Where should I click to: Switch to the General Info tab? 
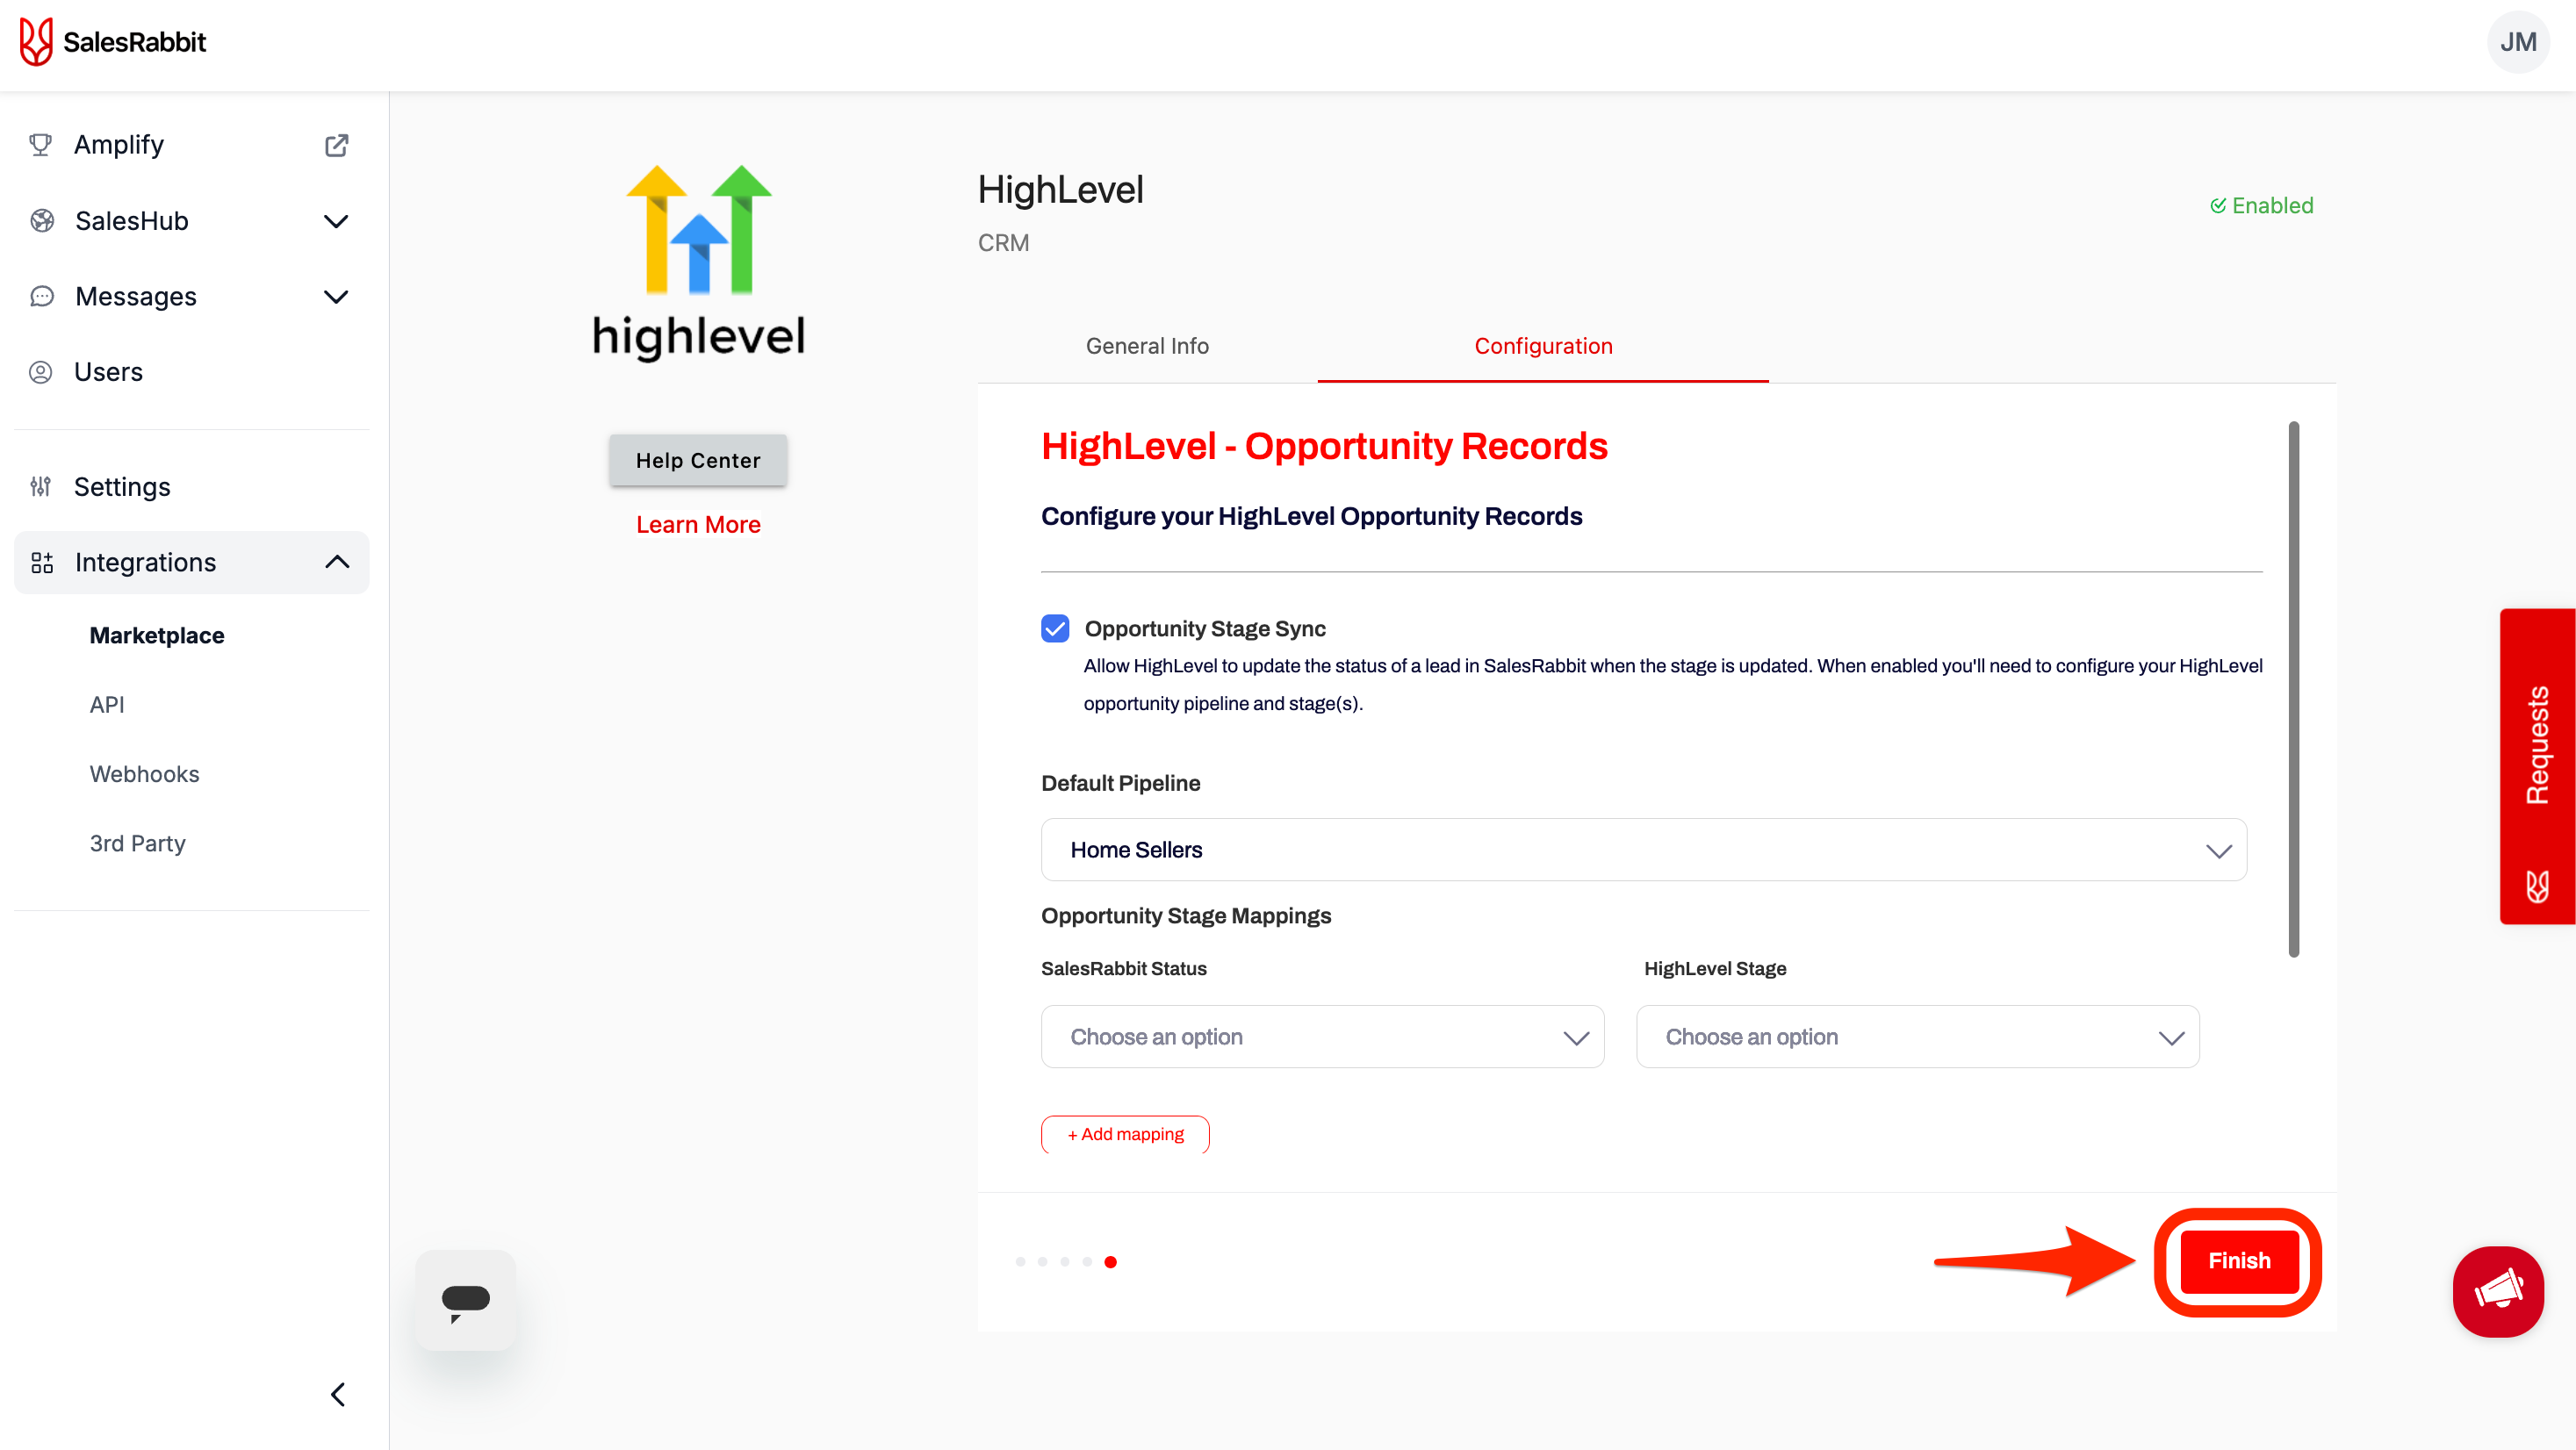(1147, 346)
